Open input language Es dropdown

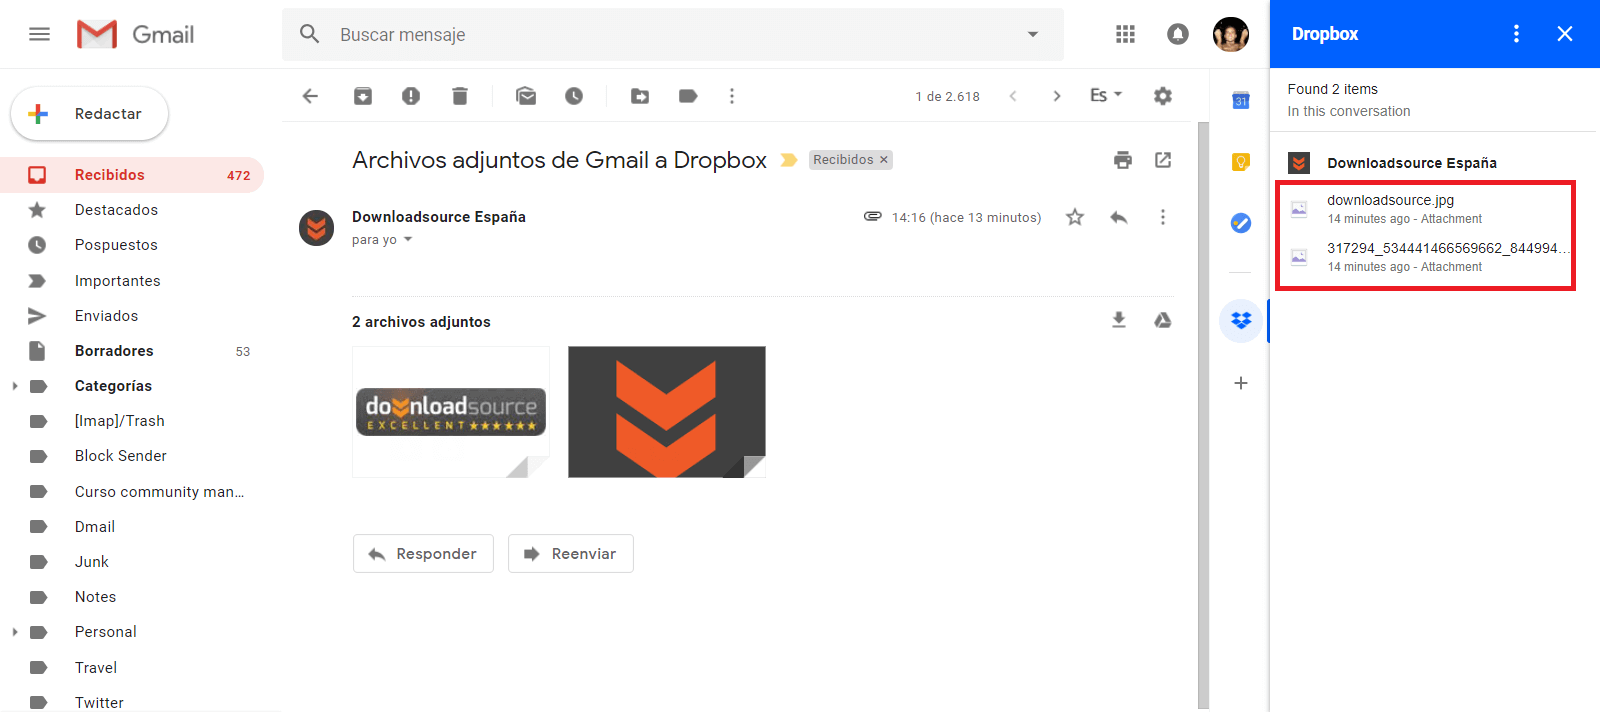point(1106,95)
